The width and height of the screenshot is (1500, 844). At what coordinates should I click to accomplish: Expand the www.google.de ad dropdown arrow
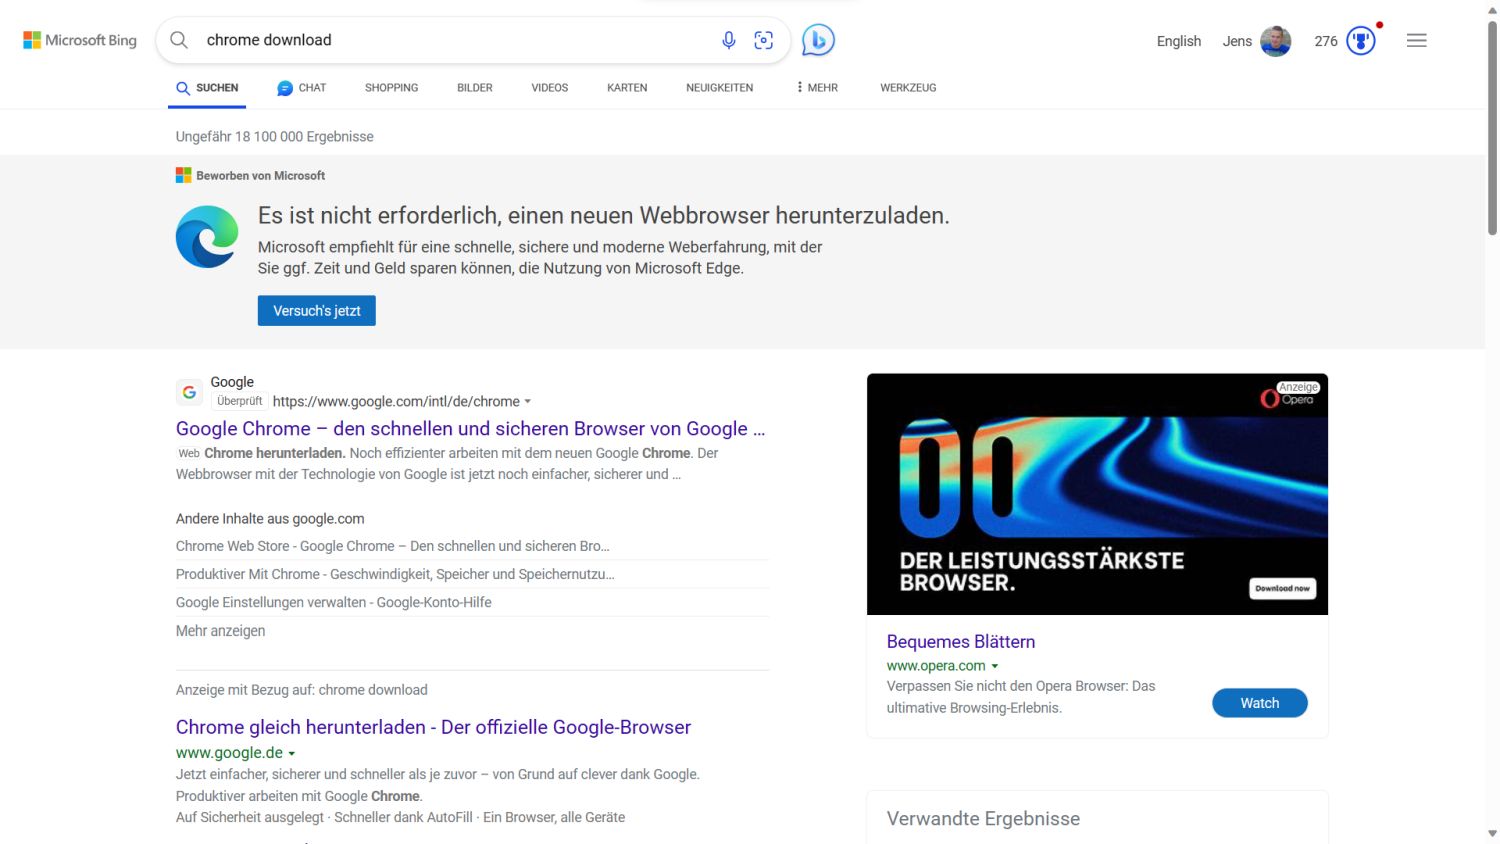(292, 754)
